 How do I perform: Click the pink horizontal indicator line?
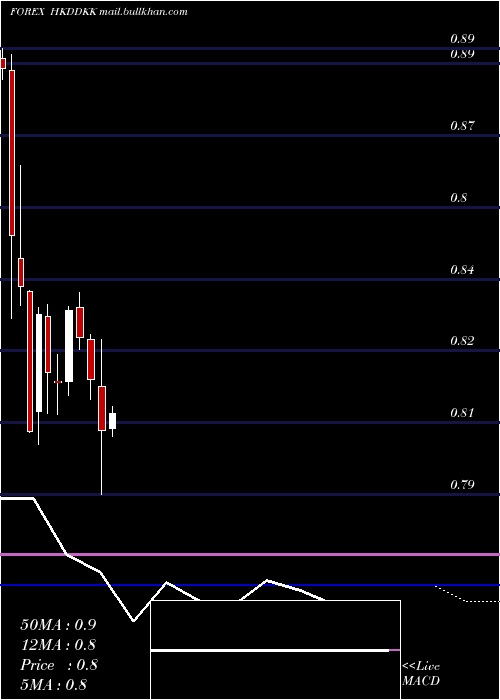250,554
